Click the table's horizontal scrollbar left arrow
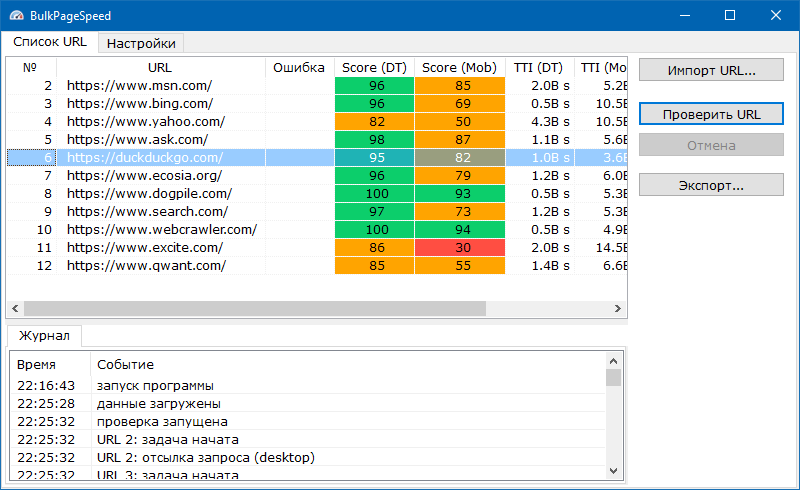This screenshot has width=800, height=490. [x=15, y=308]
